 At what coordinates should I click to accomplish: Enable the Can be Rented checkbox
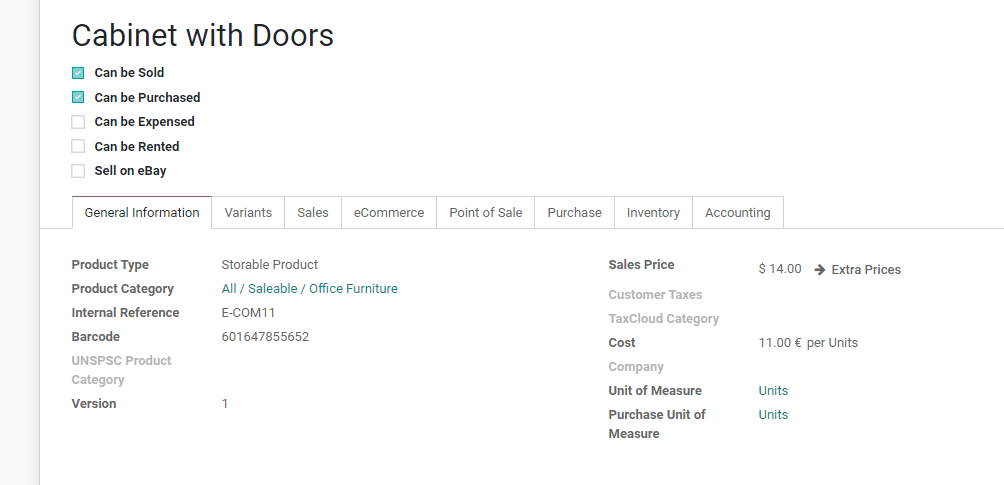78,147
